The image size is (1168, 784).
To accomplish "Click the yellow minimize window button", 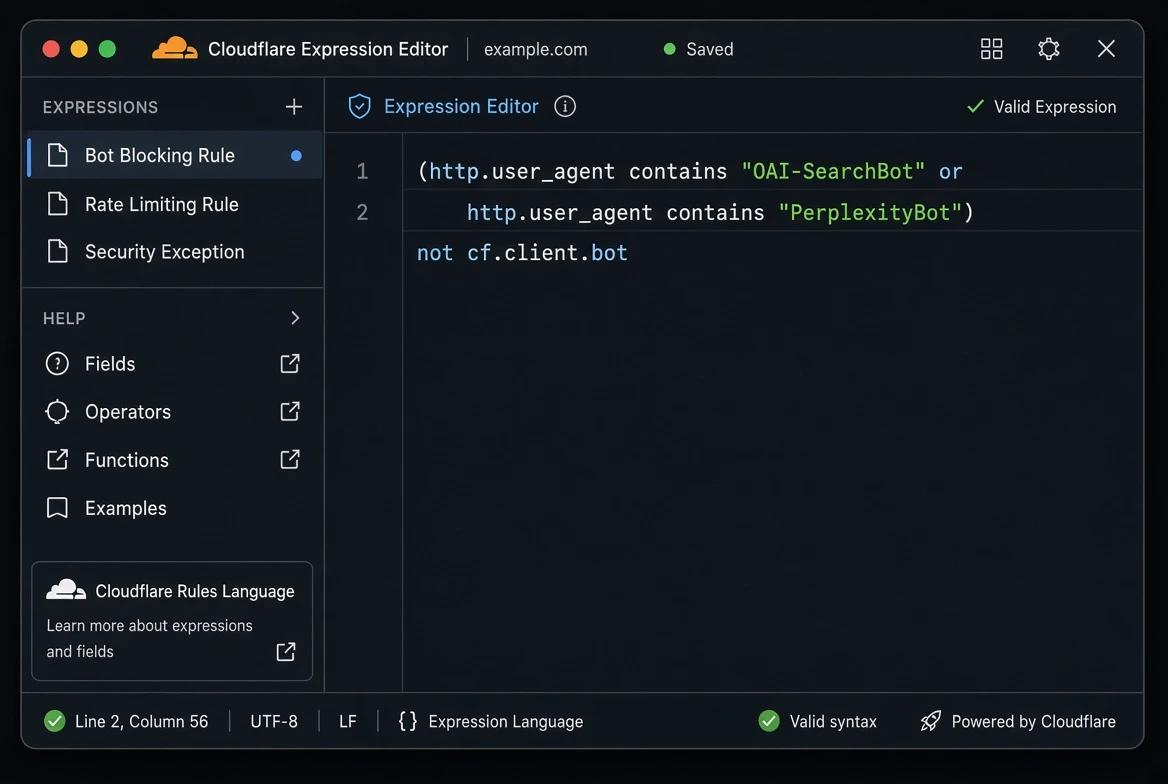I will [79, 49].
